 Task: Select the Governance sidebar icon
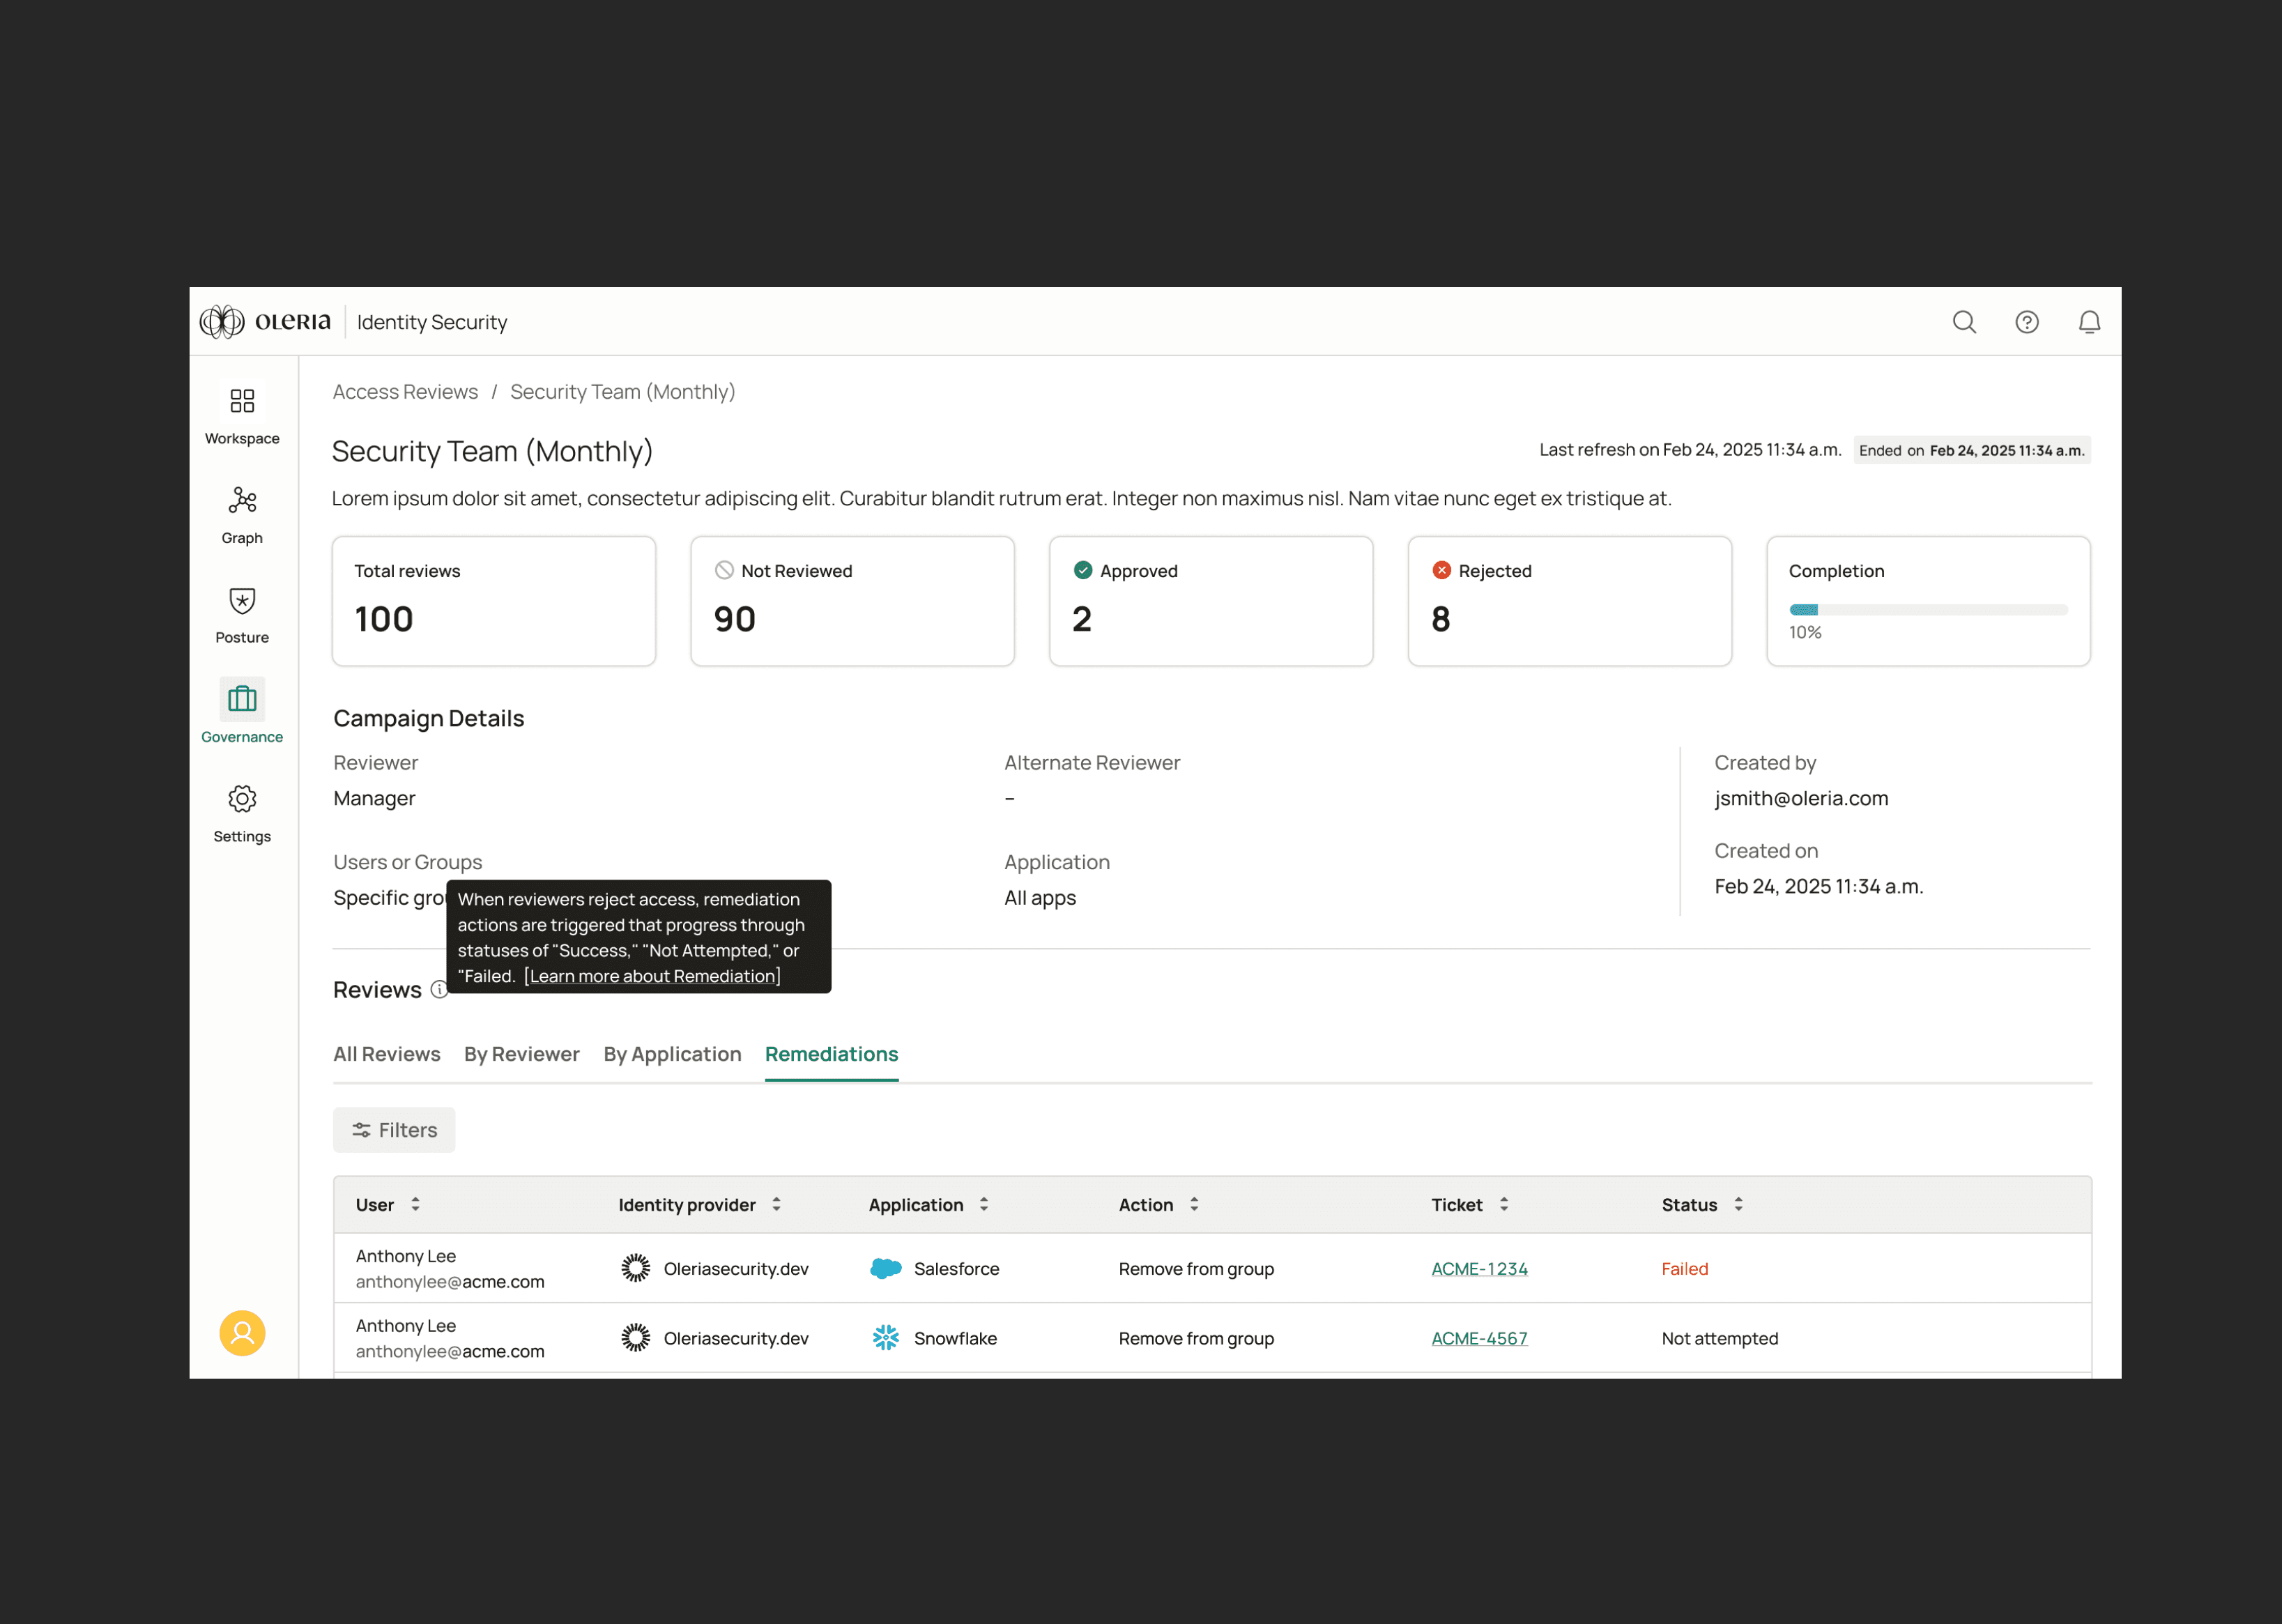(x=242, y=699)
